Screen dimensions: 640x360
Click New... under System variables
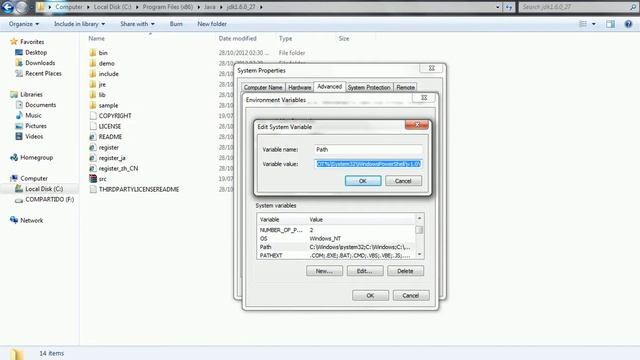tap(324, 271)
